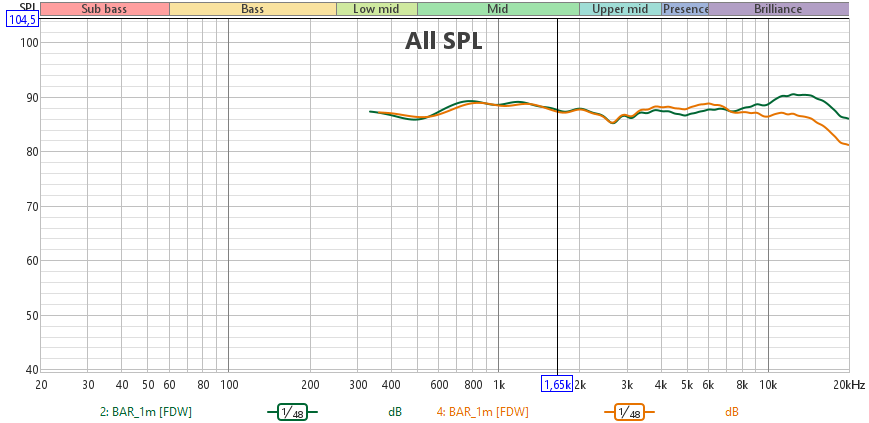Select the Presence frequency band
Image resolution: width=869 pixels, height=423 pixels.
click(685, 9)
